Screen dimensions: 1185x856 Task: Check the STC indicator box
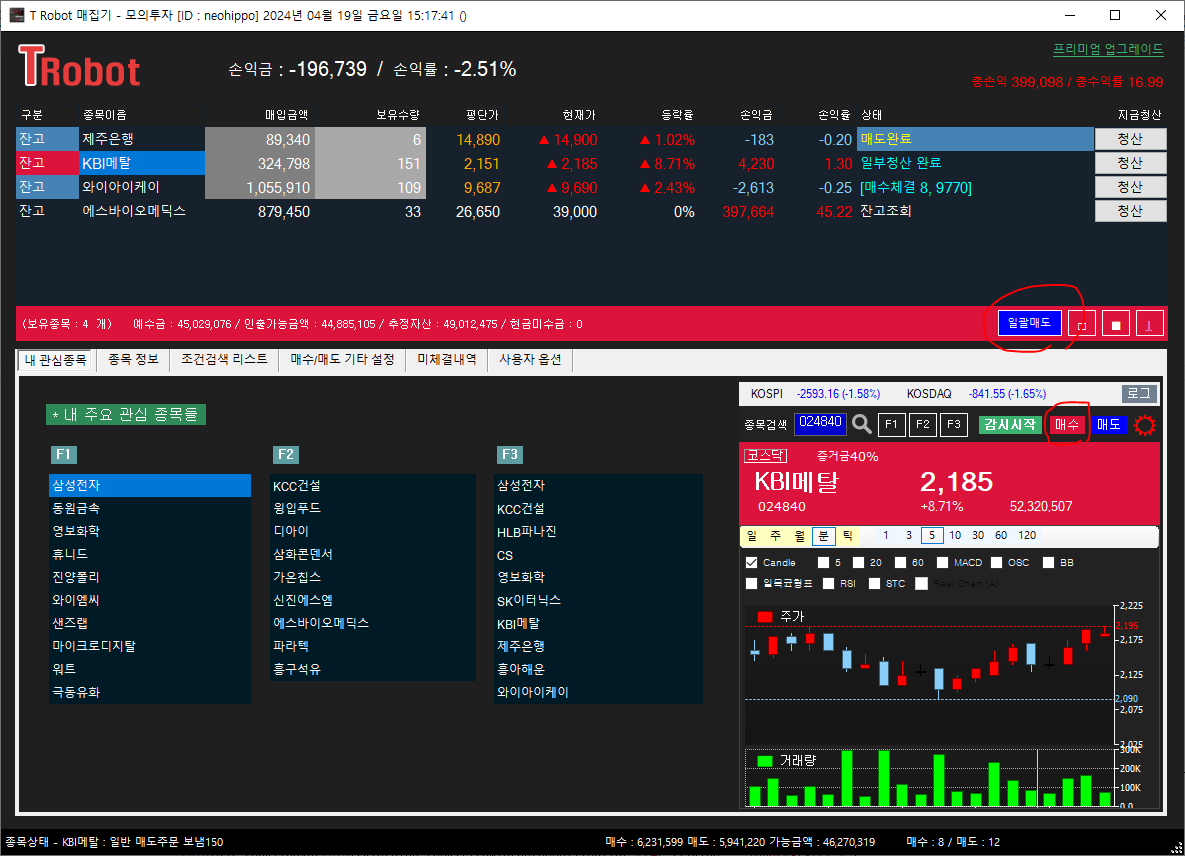(874, 583)
